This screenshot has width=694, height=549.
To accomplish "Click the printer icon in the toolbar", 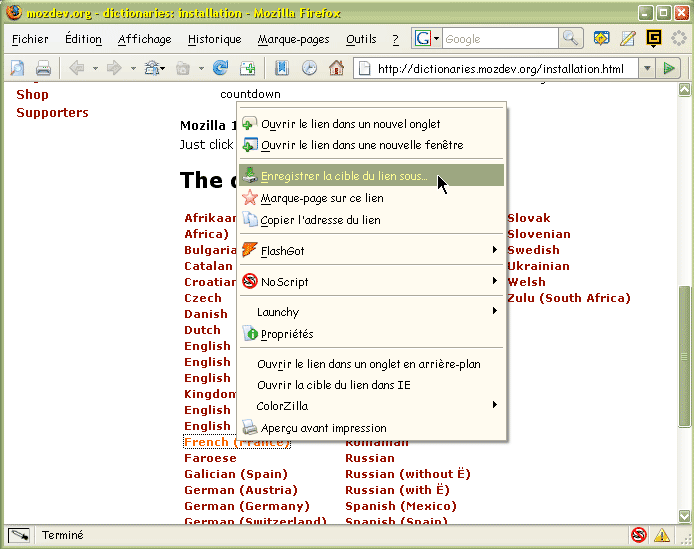I will [x=43, y=69].
